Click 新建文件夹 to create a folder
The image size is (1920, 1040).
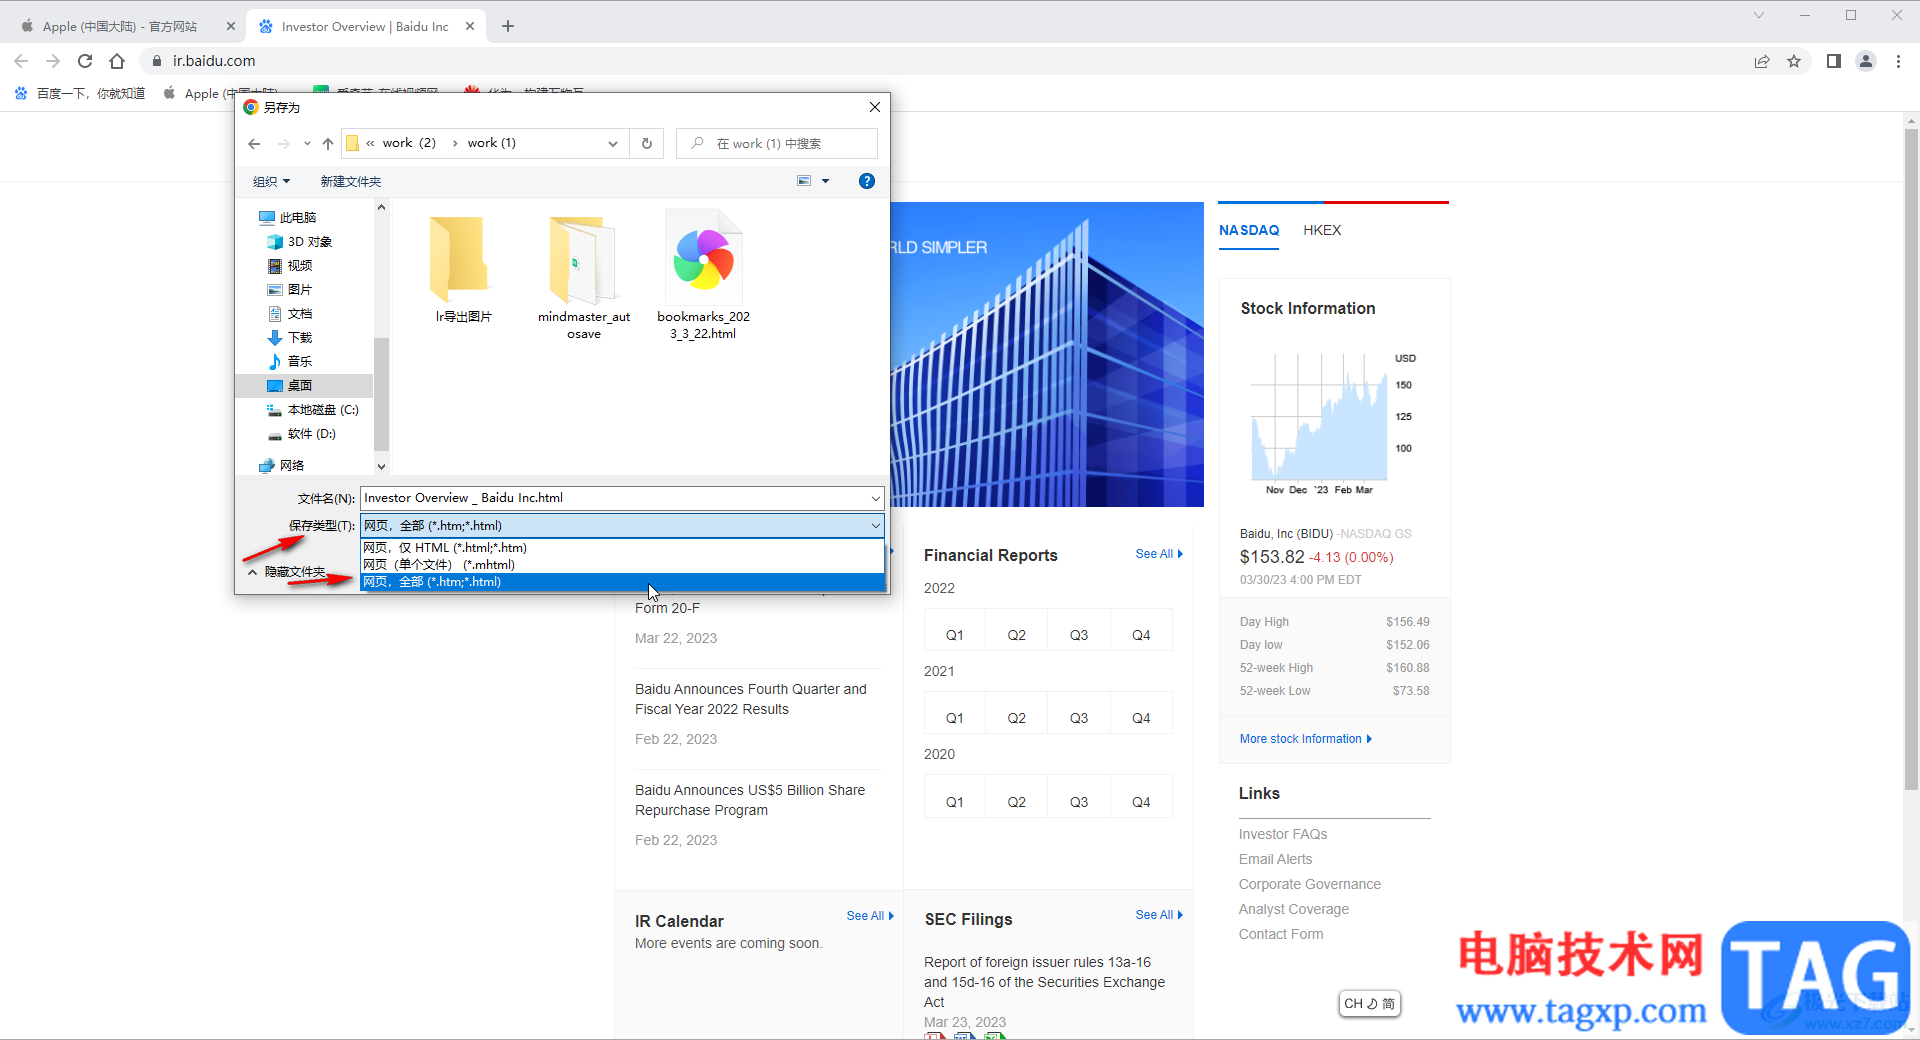pyautogui.click(x=351, y=181)
